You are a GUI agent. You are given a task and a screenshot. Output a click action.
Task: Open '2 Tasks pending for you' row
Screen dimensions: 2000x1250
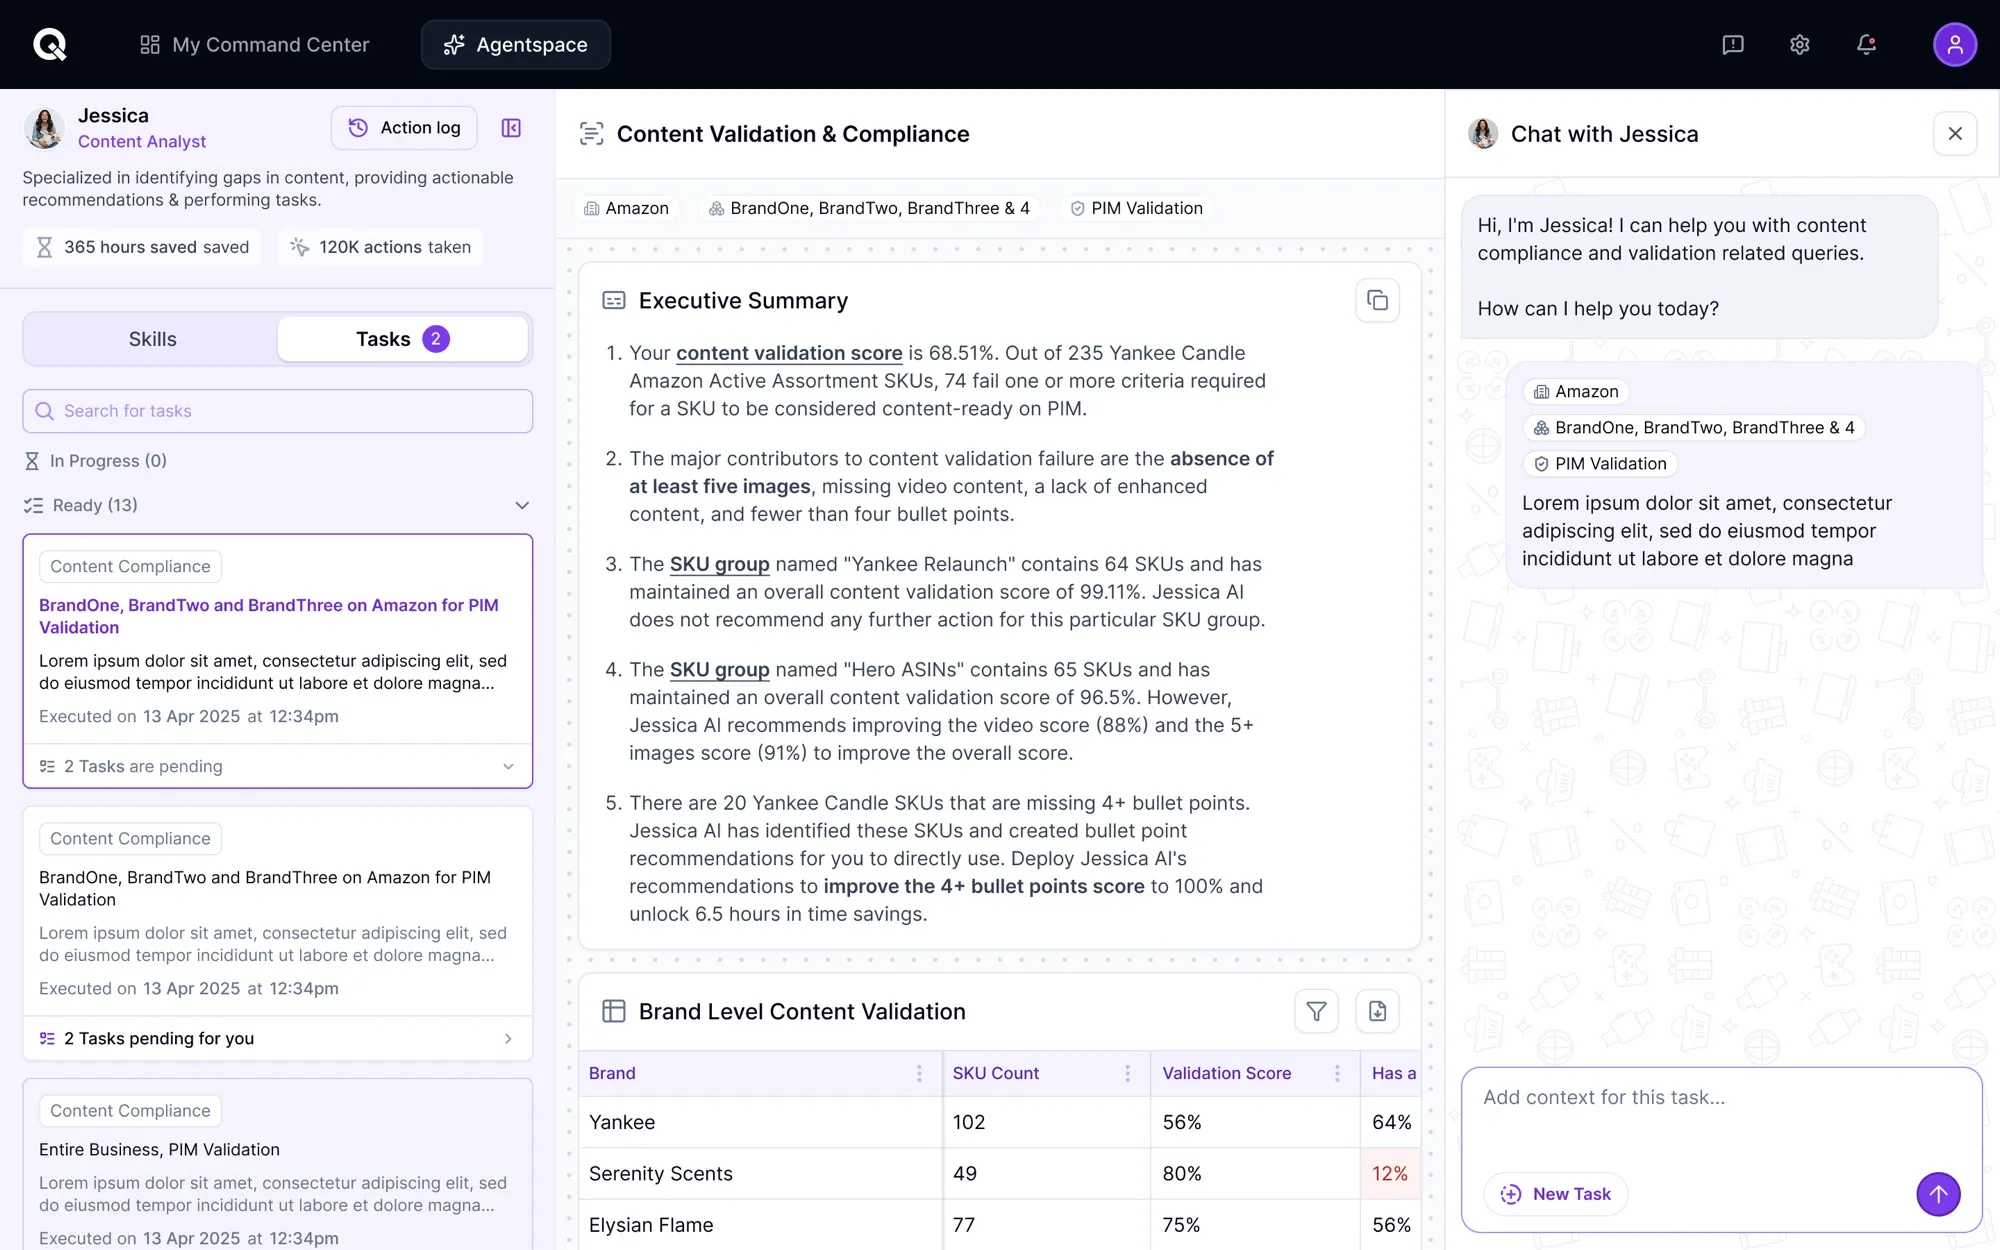[x=278, y=1038]
